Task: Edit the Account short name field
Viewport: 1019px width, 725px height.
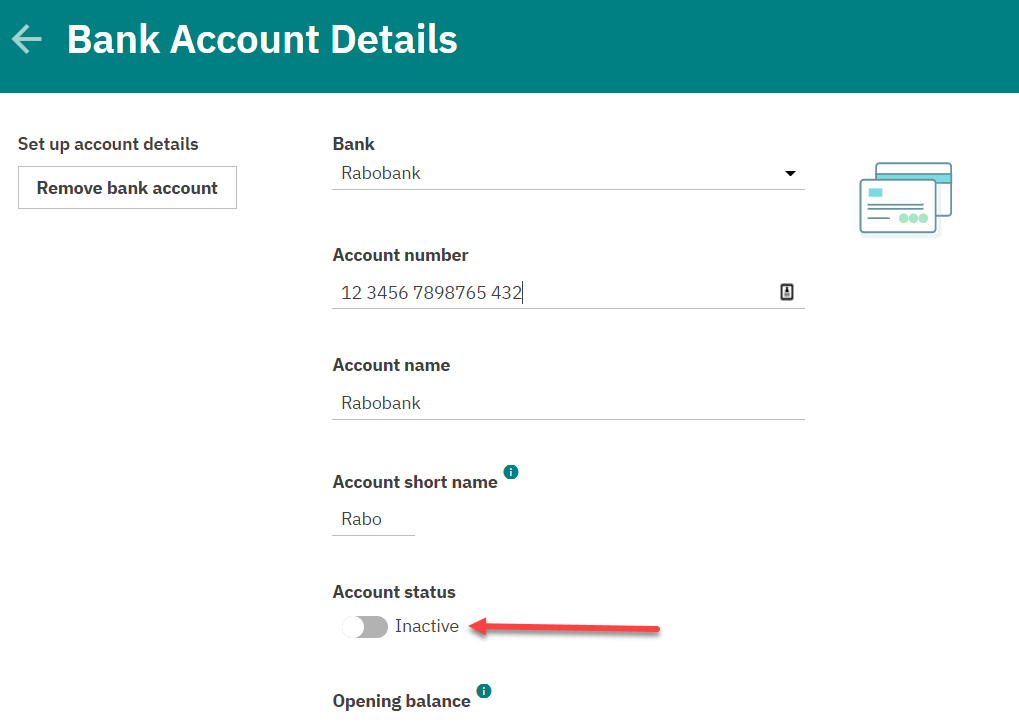Action: pyautogui.click(x=373, y=520)
